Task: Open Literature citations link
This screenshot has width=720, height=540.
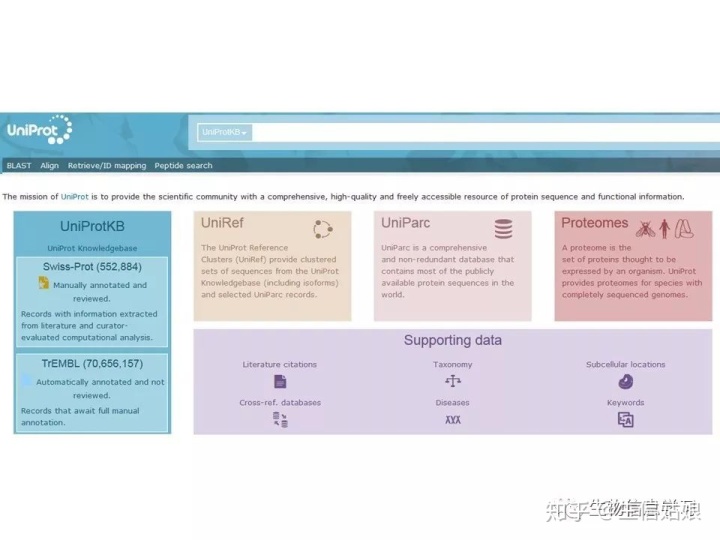Action: coord(280,365)
